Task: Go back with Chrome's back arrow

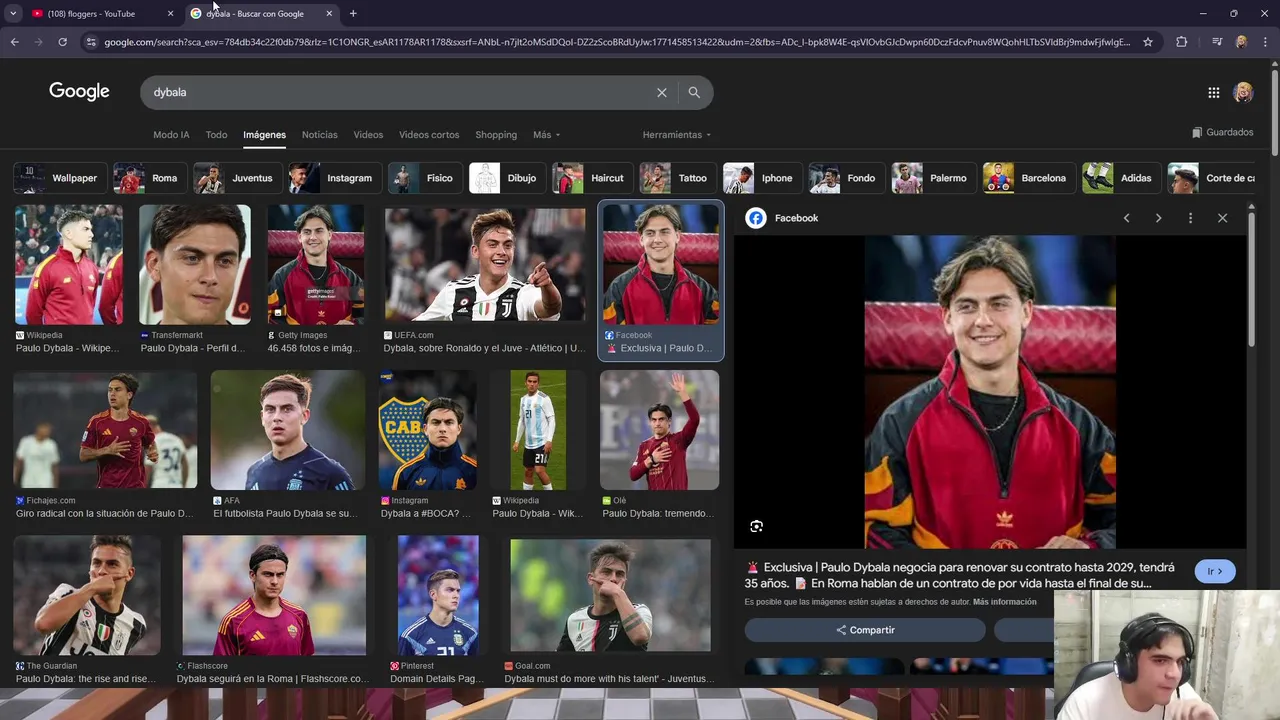Action: point(14,42)
